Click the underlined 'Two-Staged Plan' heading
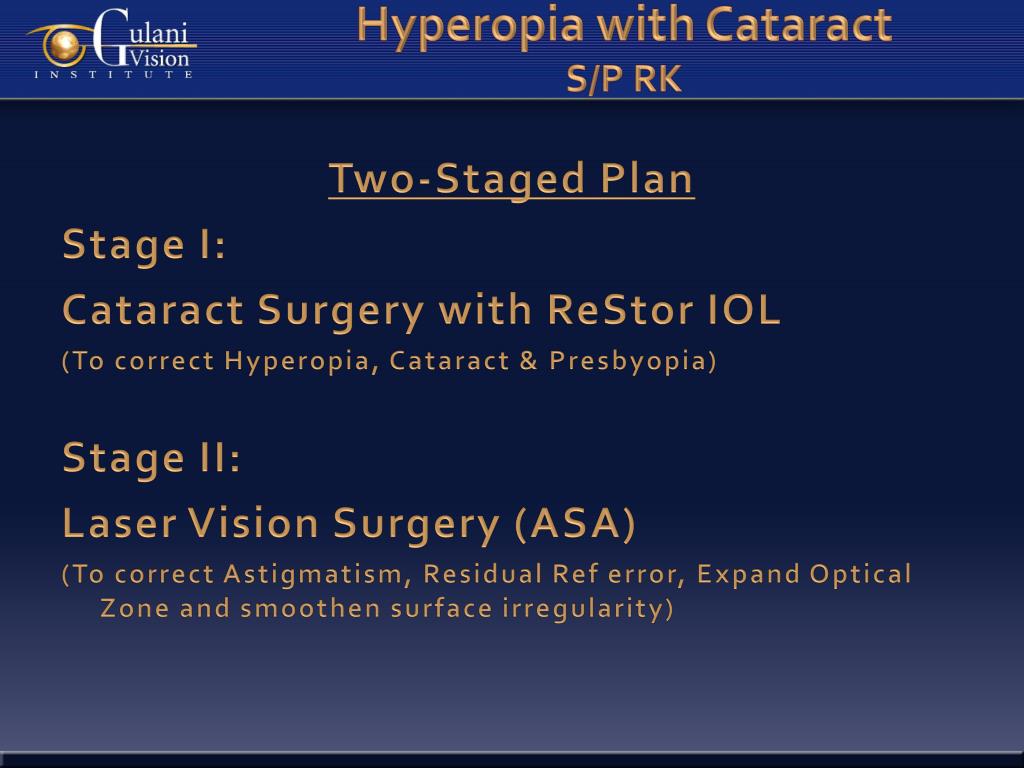The height and width of the screenshot is (768, 1024). [511, 178]
